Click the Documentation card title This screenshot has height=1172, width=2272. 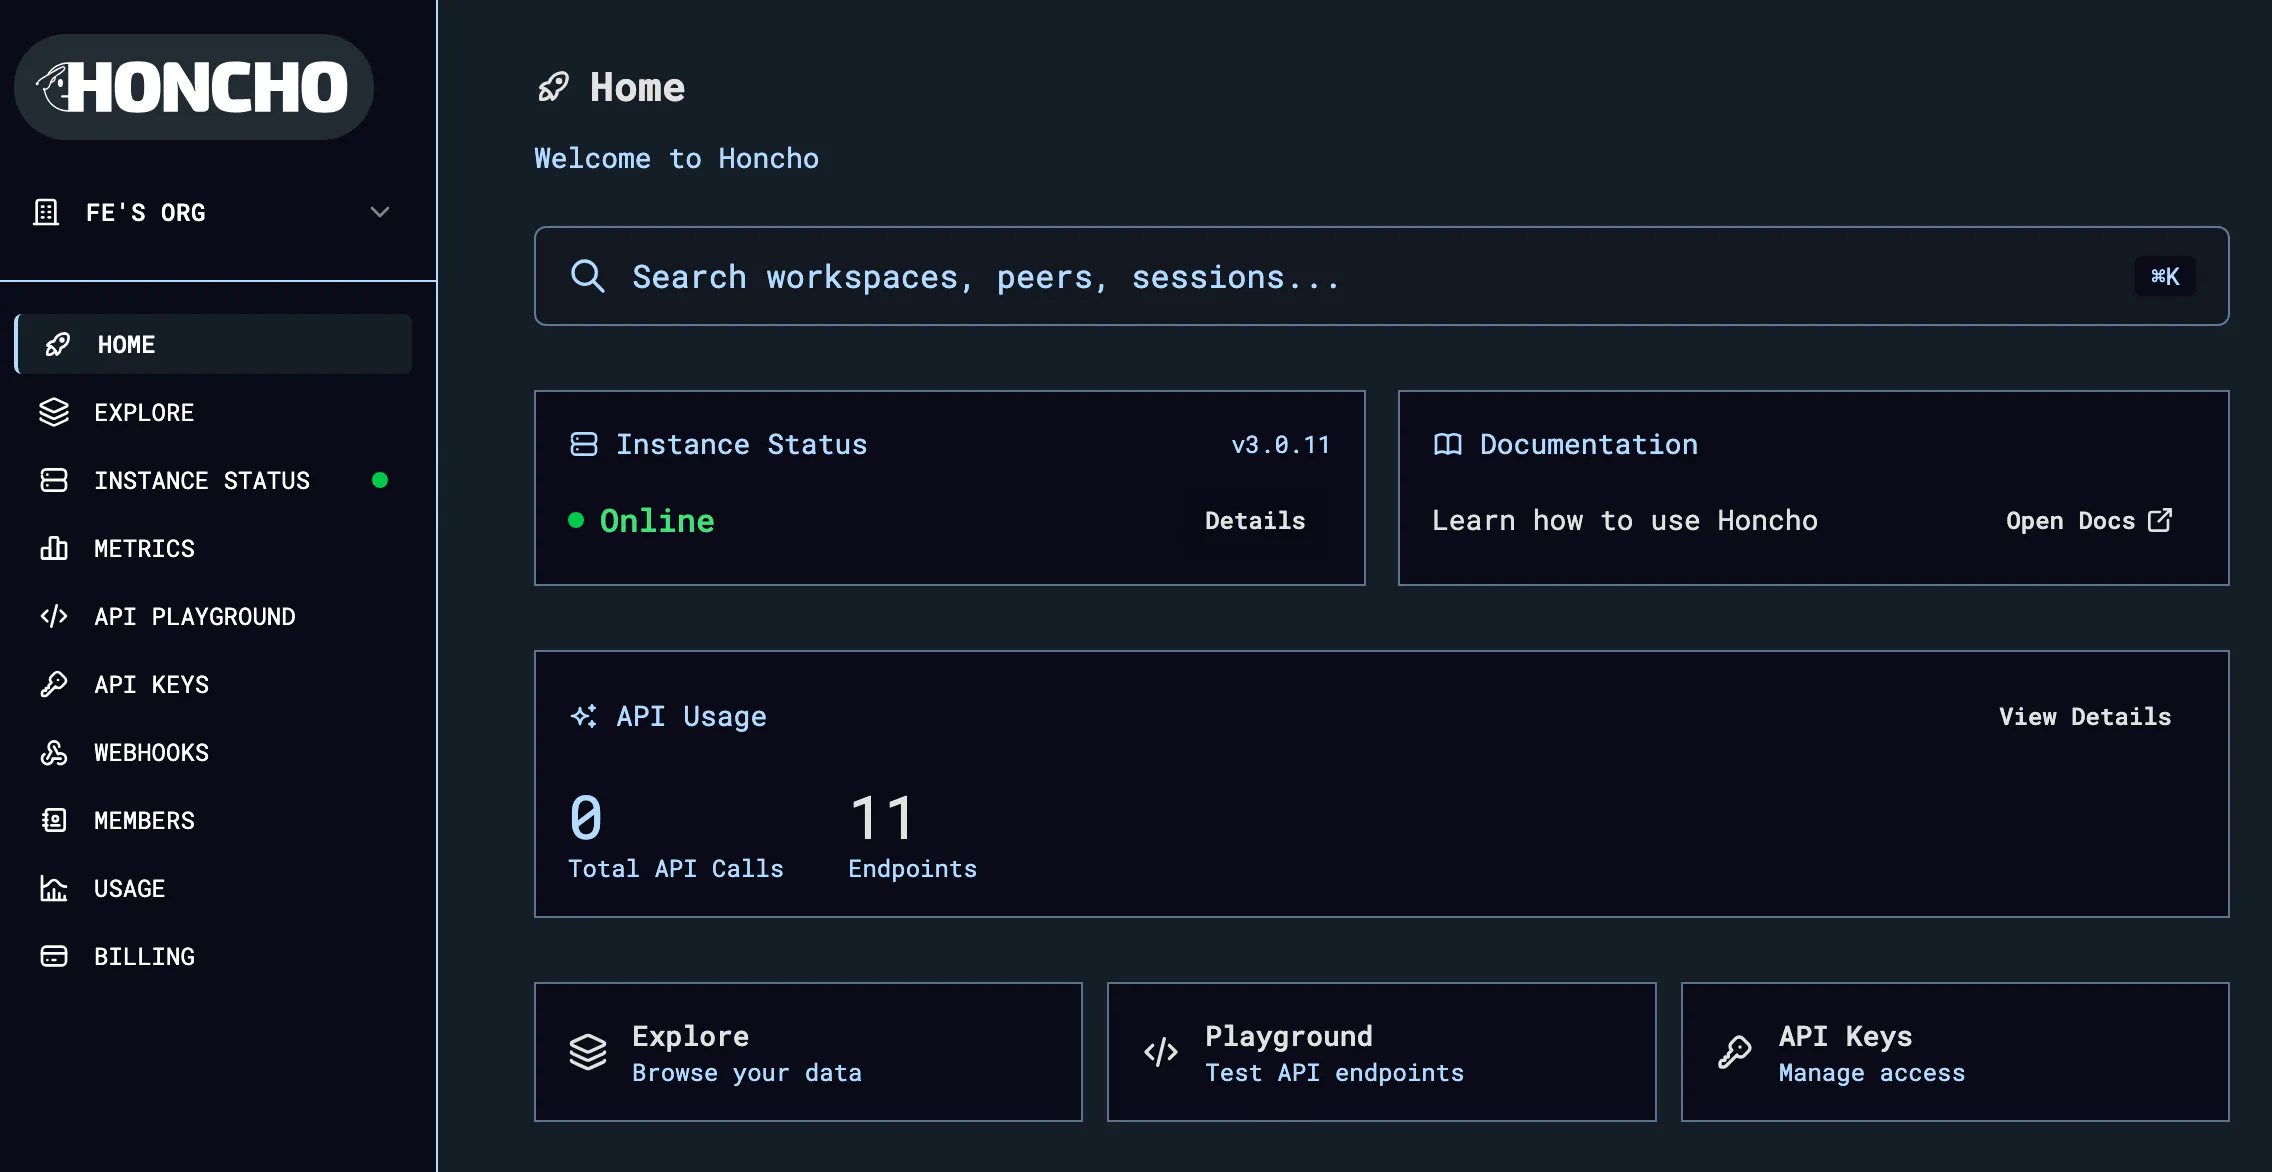click(1589, 445)
